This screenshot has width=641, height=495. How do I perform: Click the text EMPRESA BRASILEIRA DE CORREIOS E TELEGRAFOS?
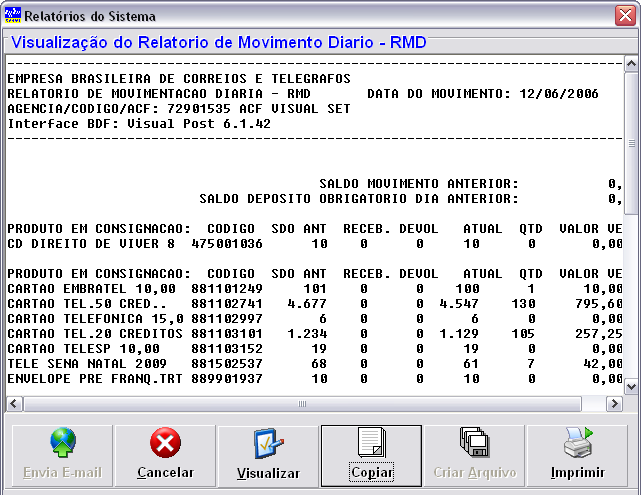pos(179,78)
